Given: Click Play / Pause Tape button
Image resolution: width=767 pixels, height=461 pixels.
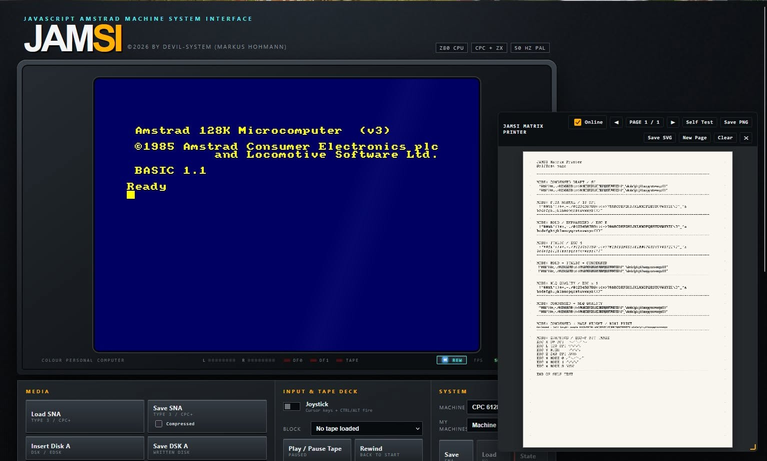Looking at the screenshot, I should [x=316, y=450].
